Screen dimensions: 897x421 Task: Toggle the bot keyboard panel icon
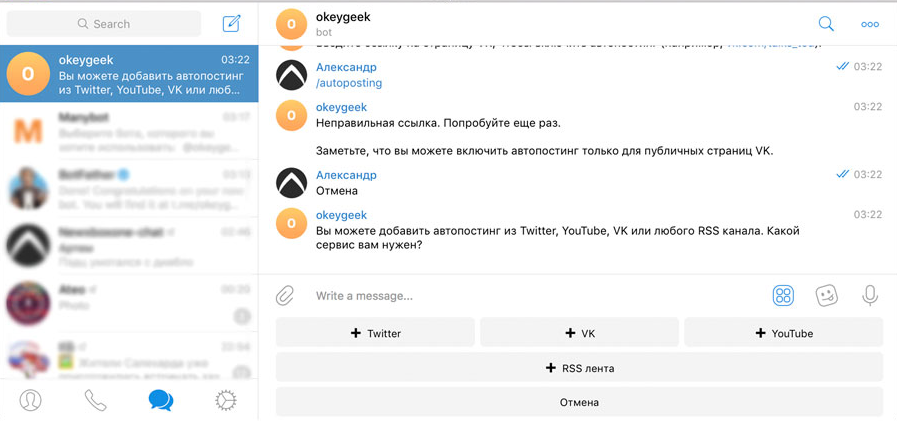point(782,295)
